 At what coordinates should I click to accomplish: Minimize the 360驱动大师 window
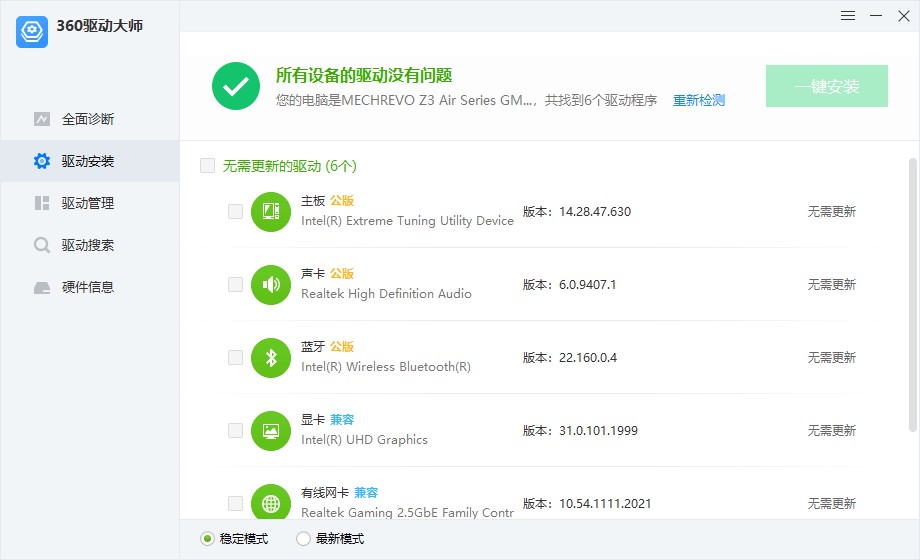tap(876, 16)
